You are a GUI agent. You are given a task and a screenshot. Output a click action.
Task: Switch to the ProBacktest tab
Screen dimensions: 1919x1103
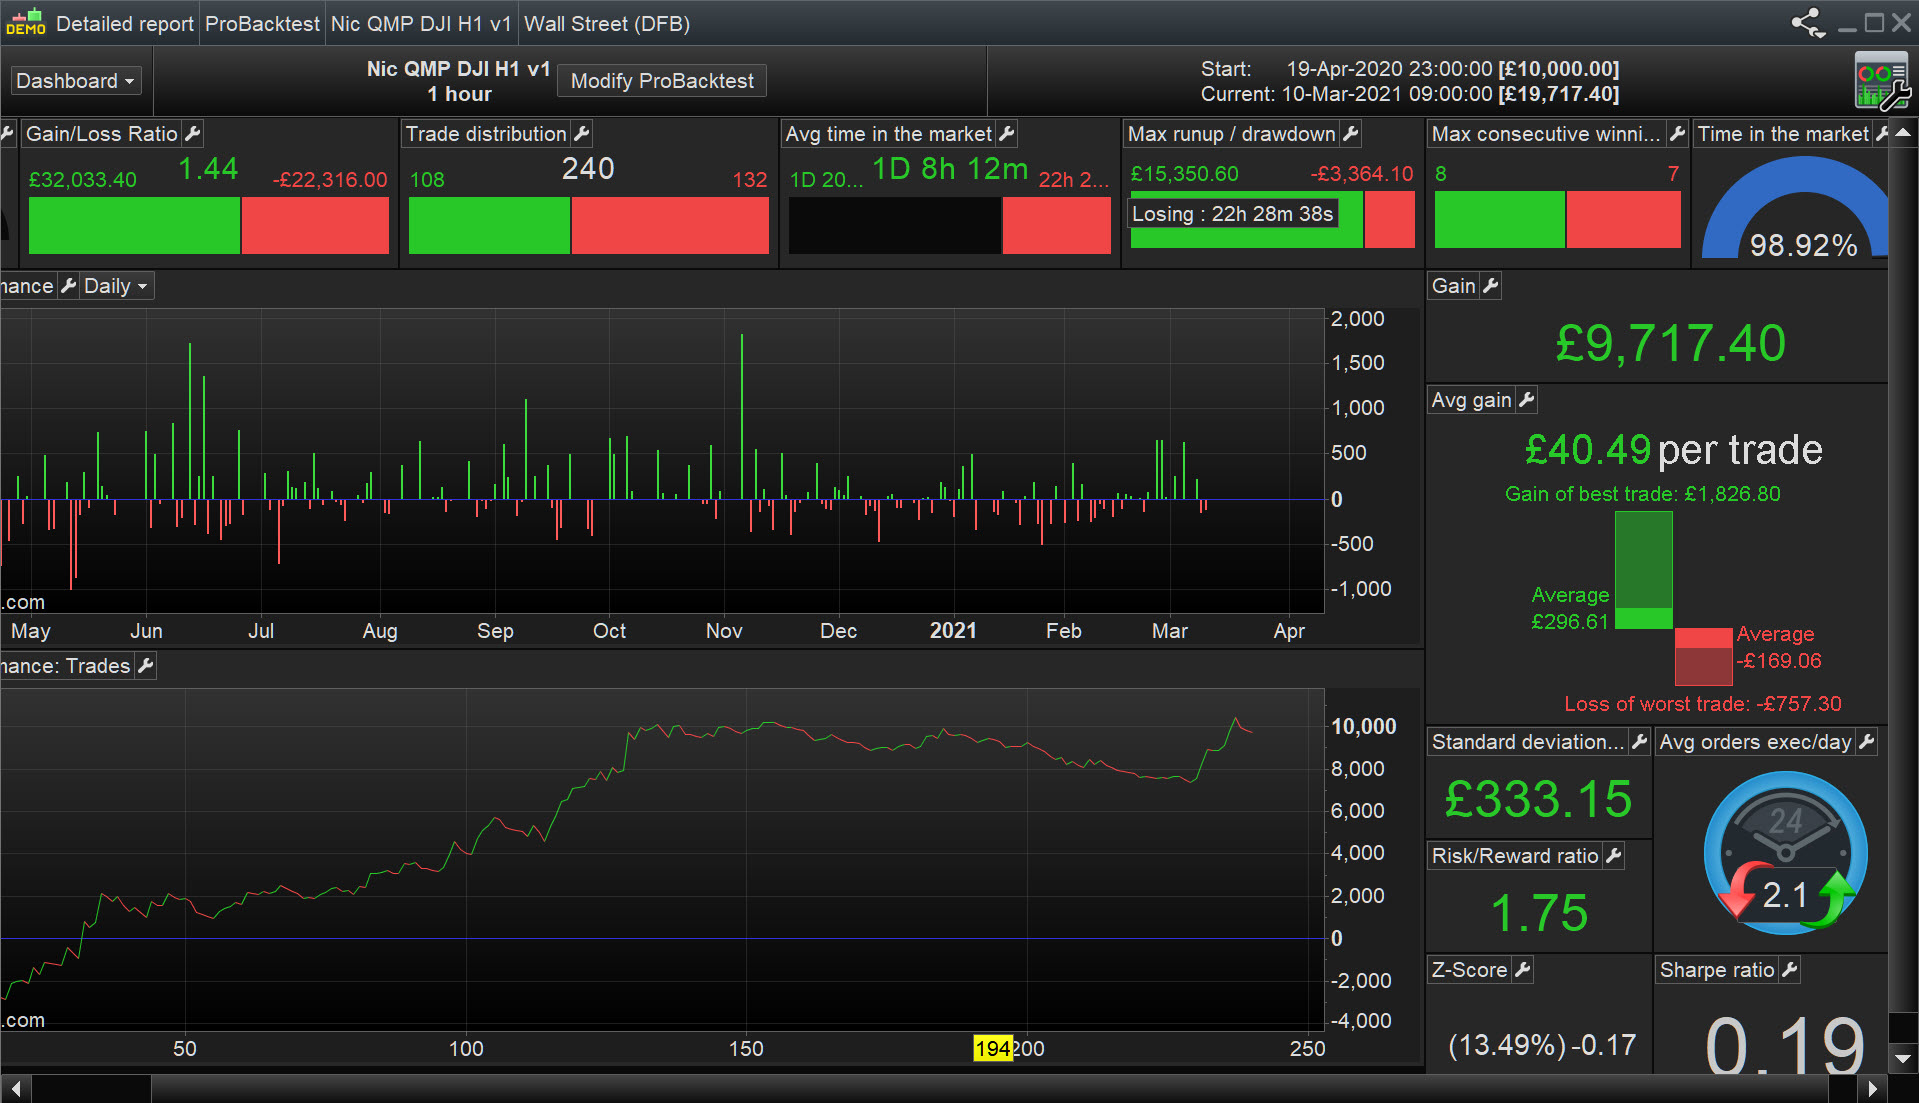[x=262, y=24]
